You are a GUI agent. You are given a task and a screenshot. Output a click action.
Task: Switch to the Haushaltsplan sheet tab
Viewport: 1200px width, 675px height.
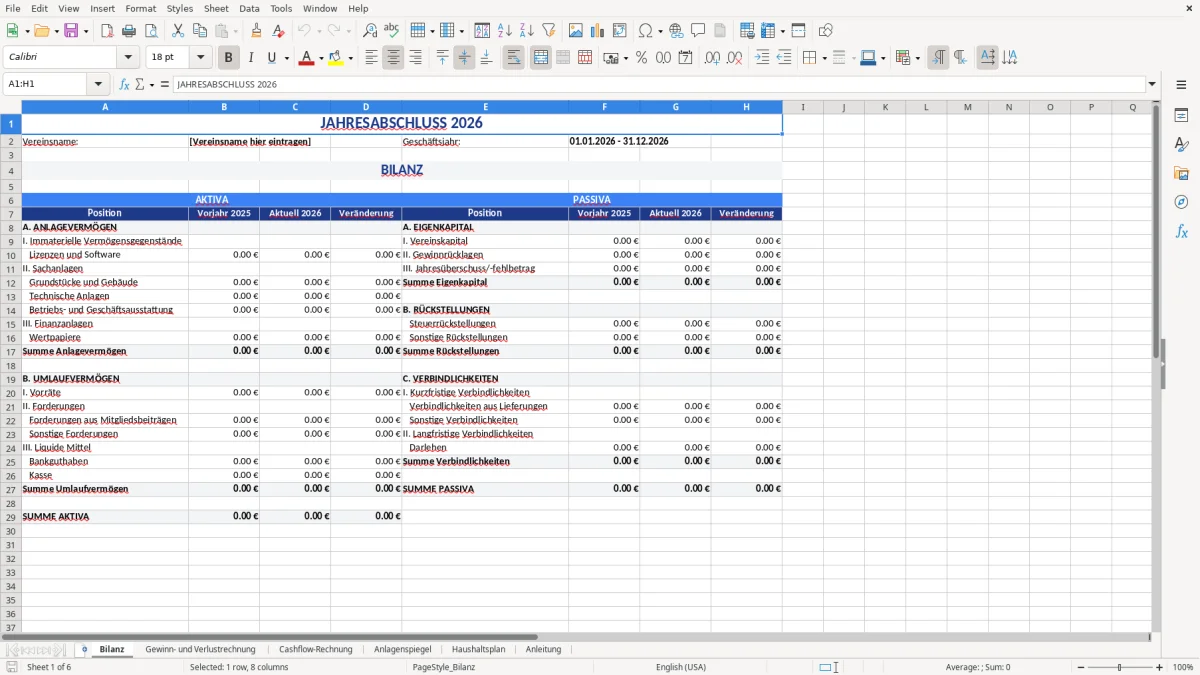tap(478, 649)
